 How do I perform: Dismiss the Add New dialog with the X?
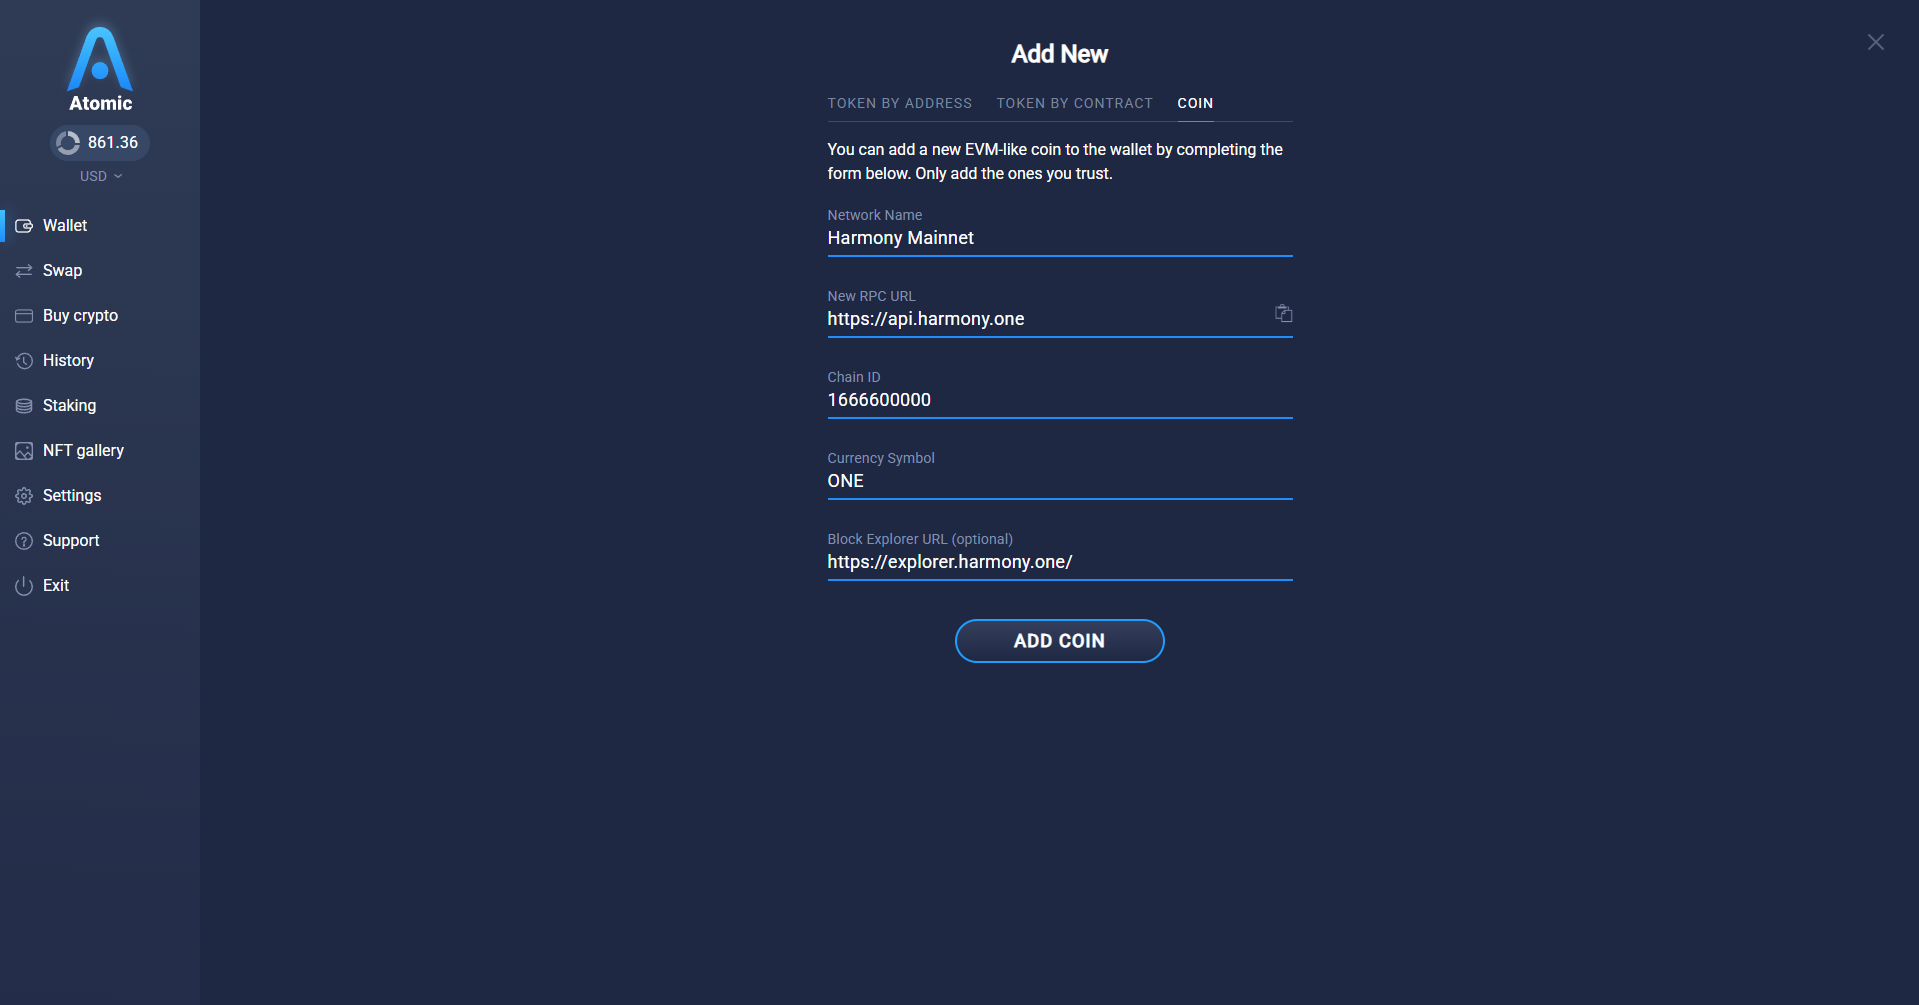1875,42
